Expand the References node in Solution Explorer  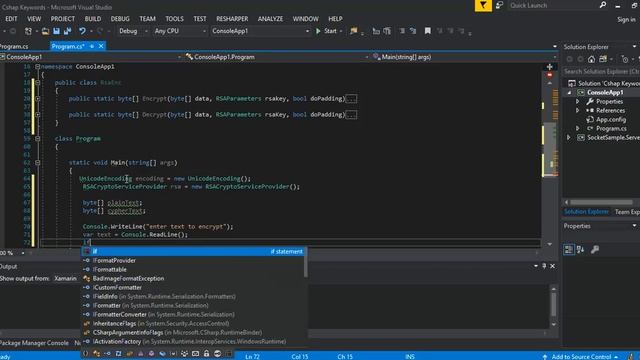pyautogui.click(x=578, y=111)
